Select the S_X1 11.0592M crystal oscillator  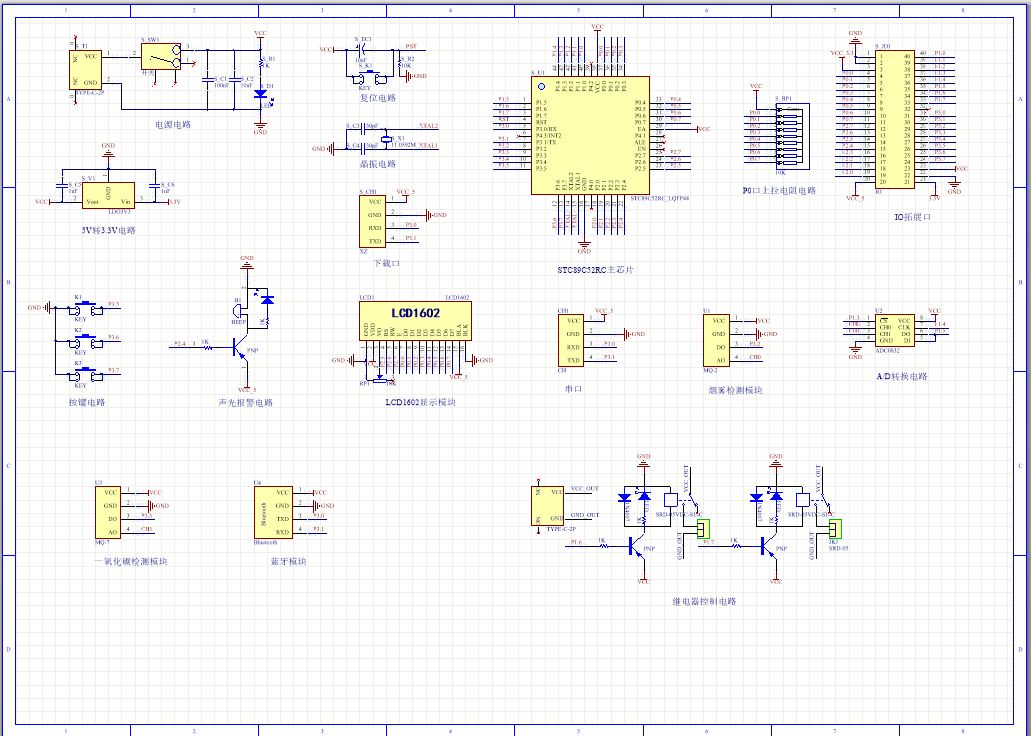pyautogui.click(x=391, y=139)
